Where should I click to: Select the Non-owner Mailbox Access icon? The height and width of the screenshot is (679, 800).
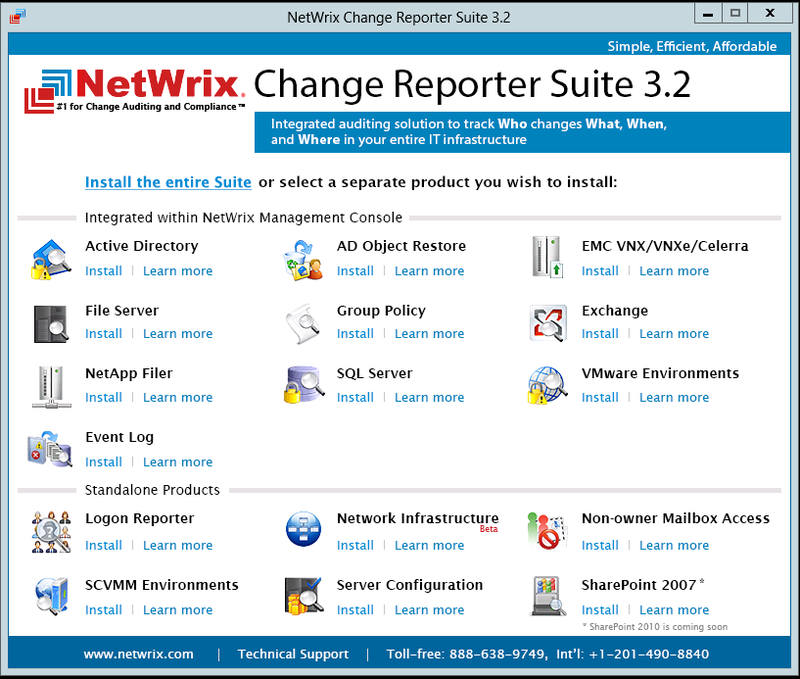pos(547,530)
